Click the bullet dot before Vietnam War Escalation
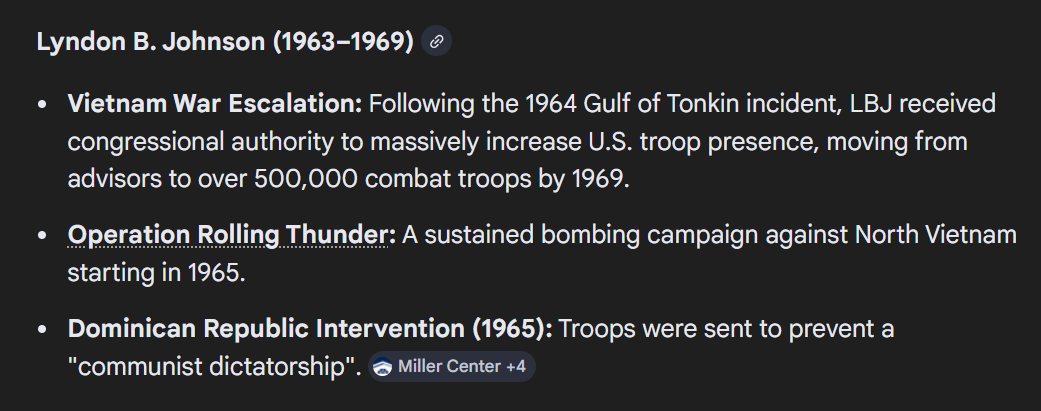 (42, 105)
